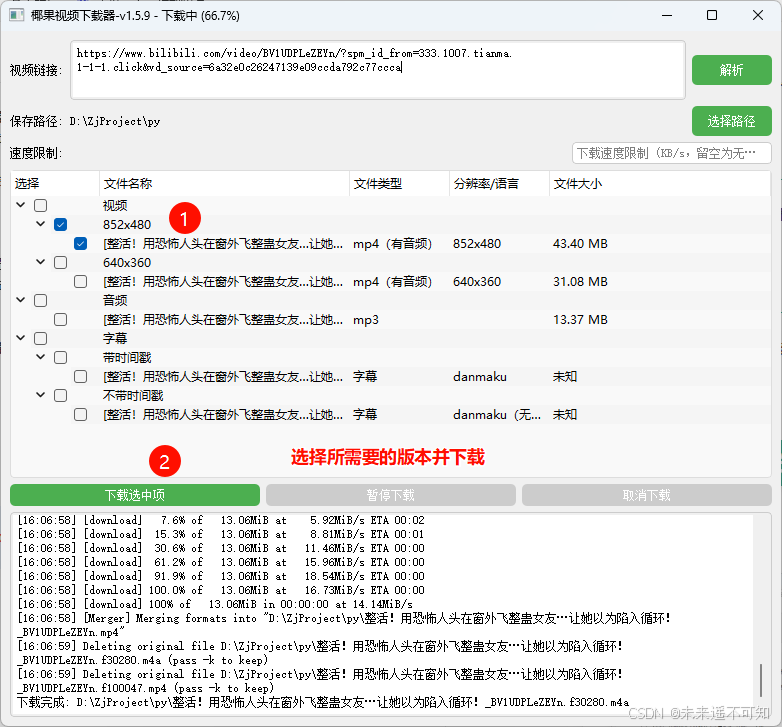Screen dimensions: 782x727
Task: Collapse the 字幕 tree node
Action: coord(20,338)
